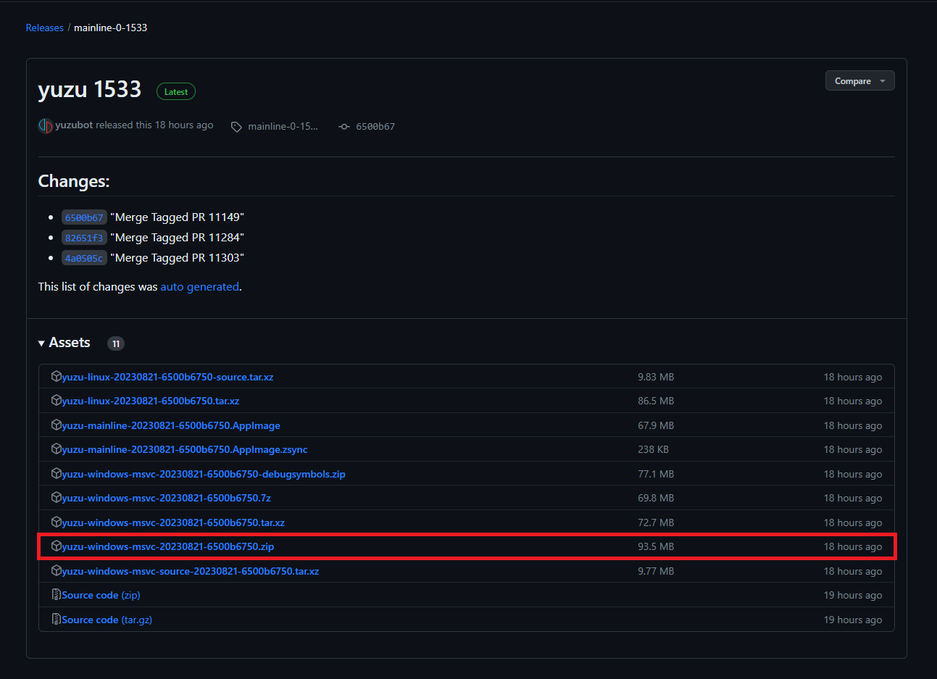The width and height of the screenshot is (937, 679).
Task: Open commit 82651f3 in Changes list
Action: pos(84,238)
